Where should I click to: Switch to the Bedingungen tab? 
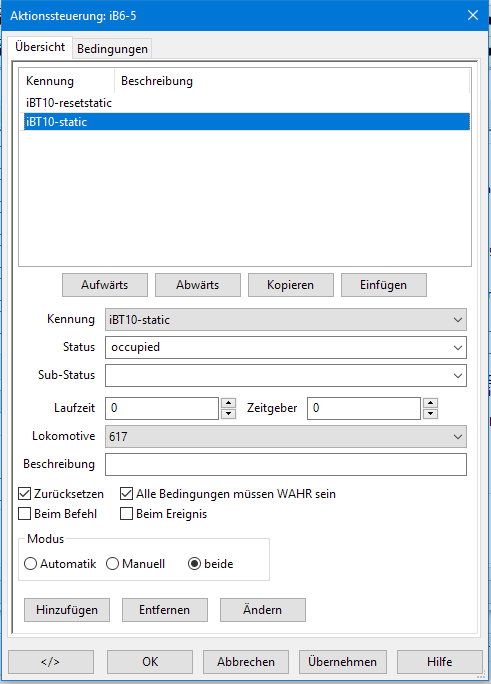pyautogui.click(x=112, y=49)
